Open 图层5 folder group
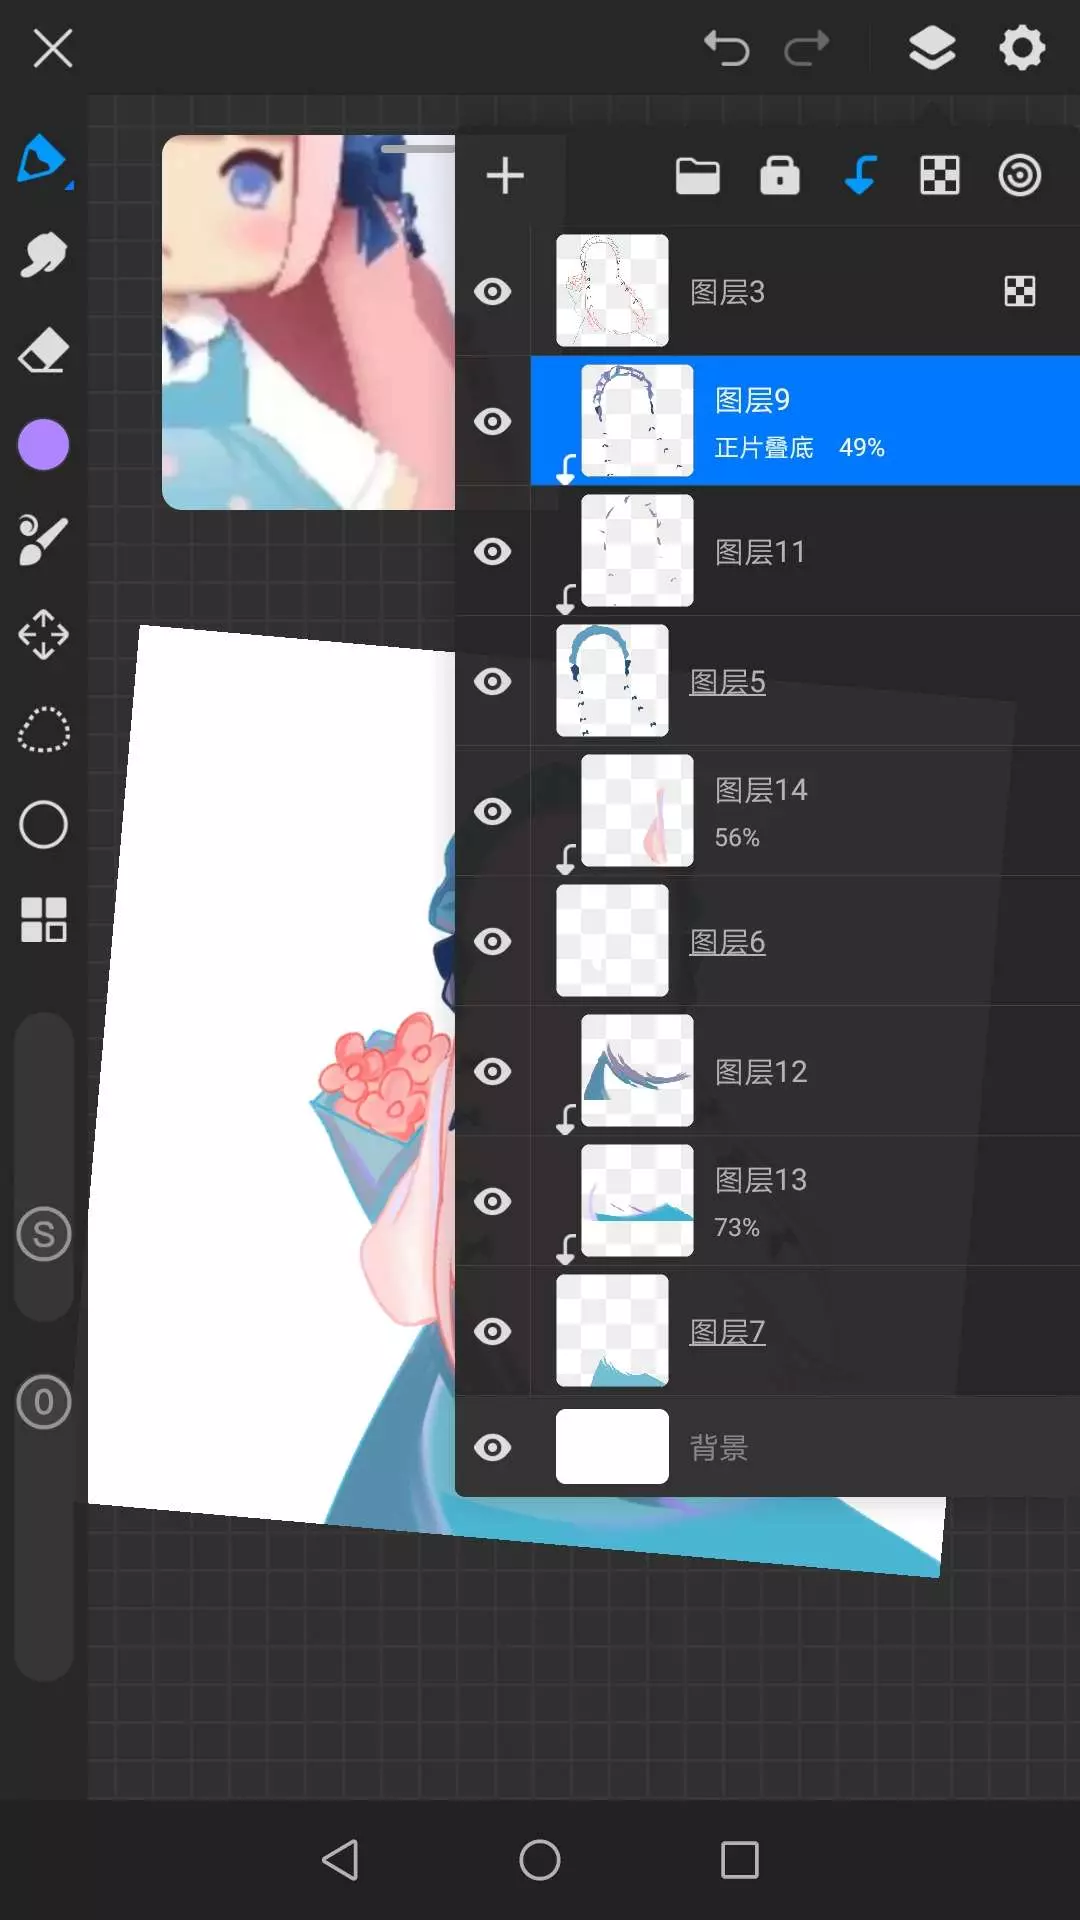The width and height of the screenshot is (1080, 1920). 727,682
